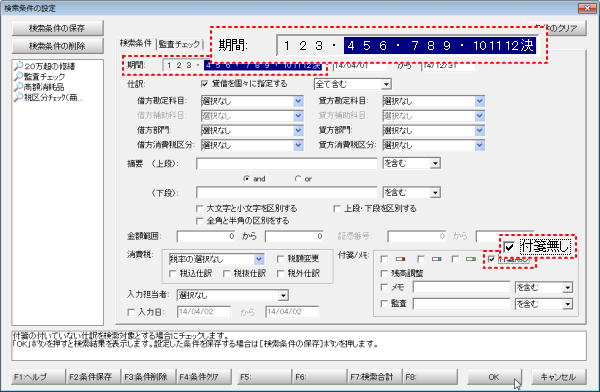Click the magnifier icon beside 高額消耗品
Screen dimensions: 600x392
(x=18, y=87)
